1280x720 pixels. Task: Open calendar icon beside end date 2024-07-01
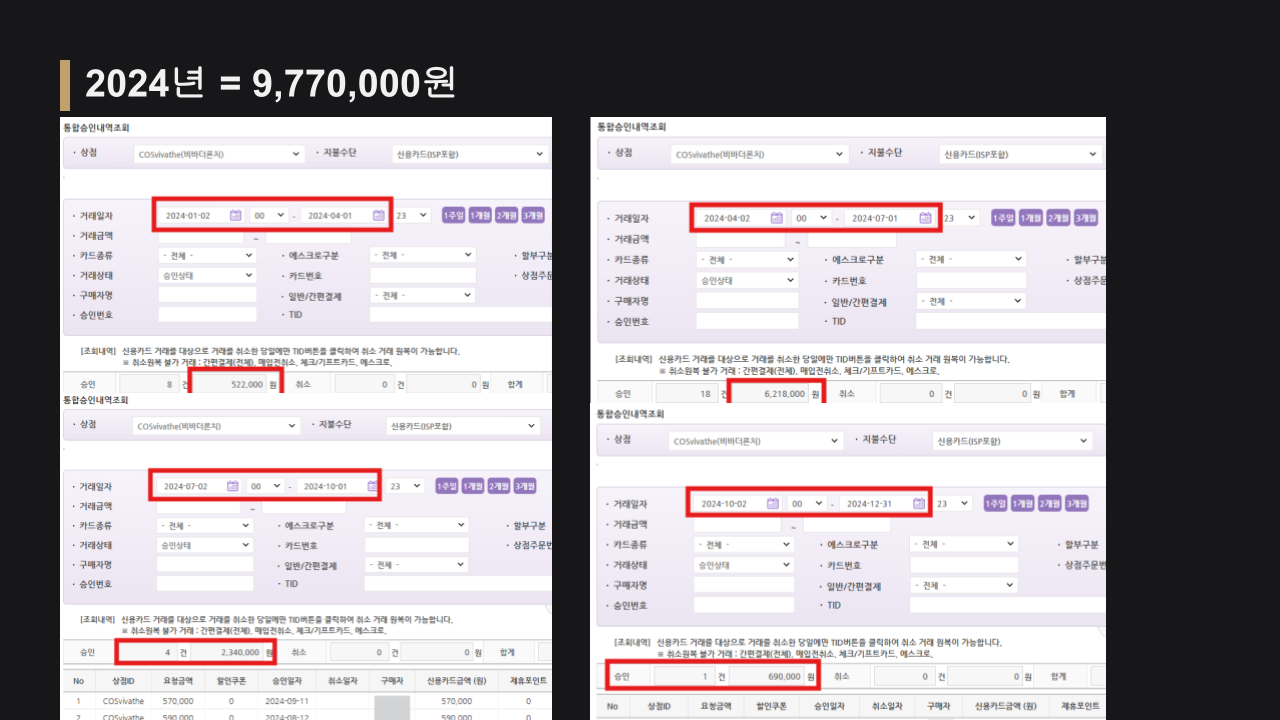tap(925, 218)
